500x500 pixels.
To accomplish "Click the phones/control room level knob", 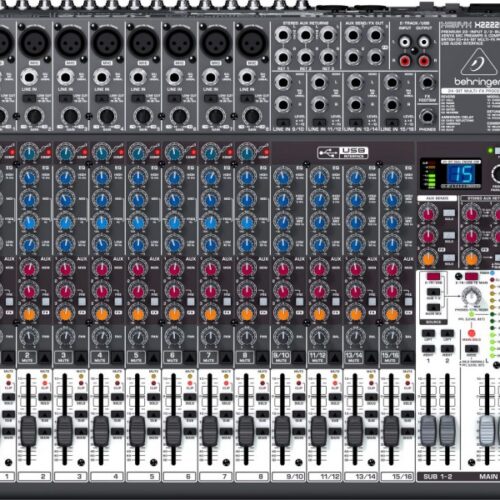I will (x=471, y=295).
